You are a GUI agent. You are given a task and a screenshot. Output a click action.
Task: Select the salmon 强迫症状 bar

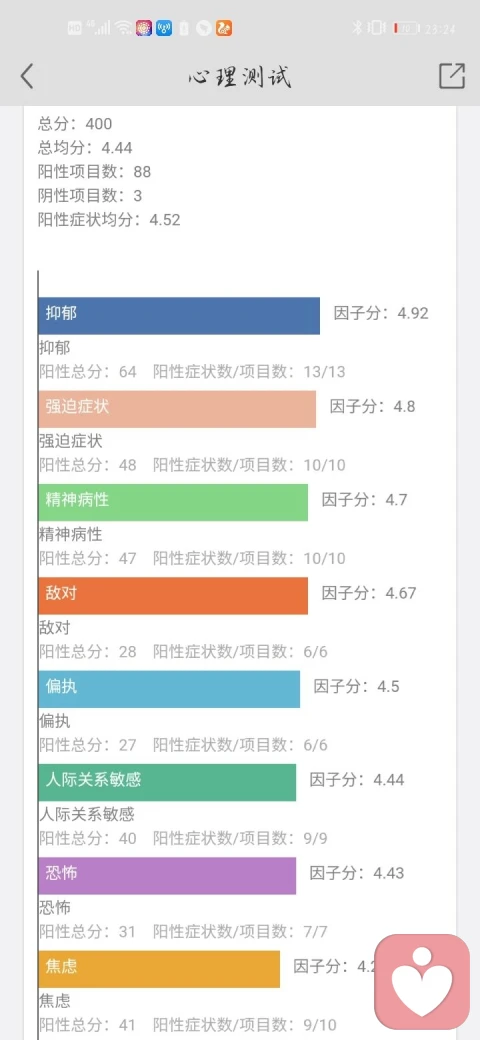click(x=177, y=409)
